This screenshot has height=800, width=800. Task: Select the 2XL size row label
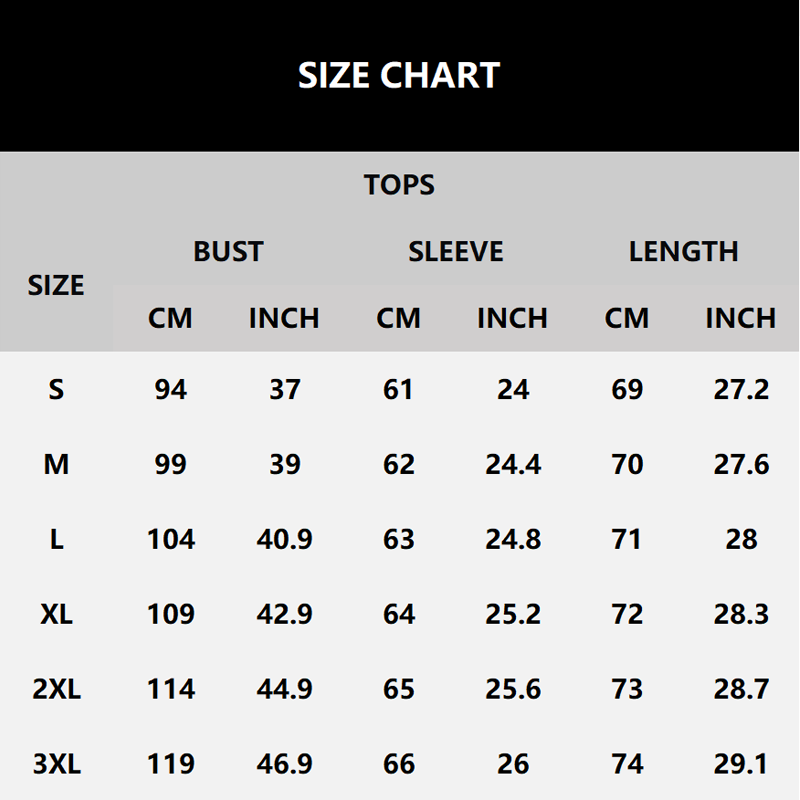click(56, 689)
